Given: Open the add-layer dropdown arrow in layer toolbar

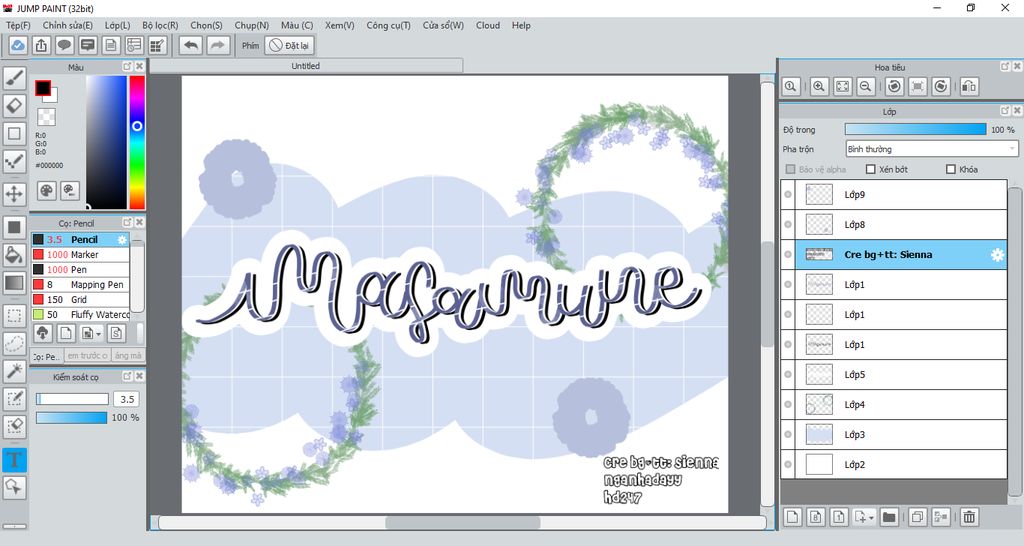Looking at the screenshot, I should click(871, 519).
